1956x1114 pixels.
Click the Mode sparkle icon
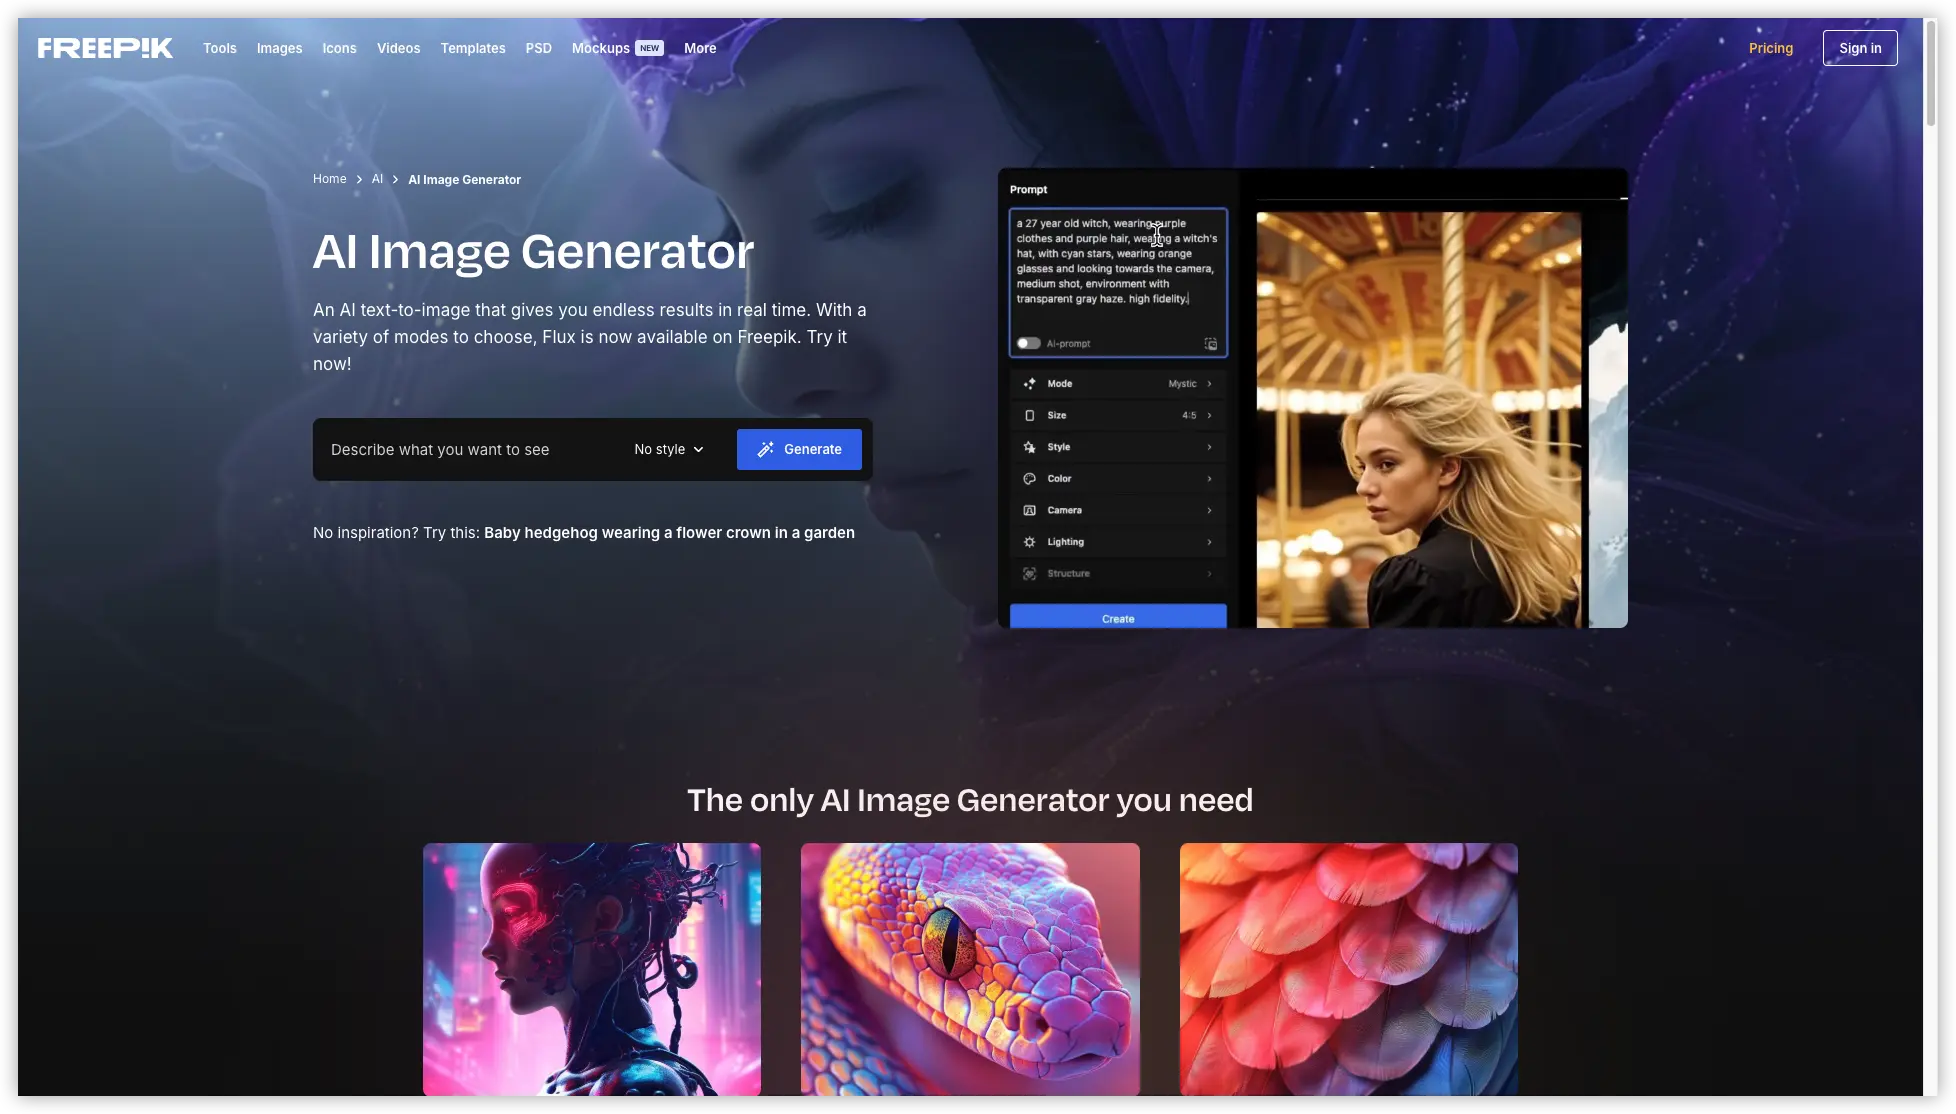pyautogui.click(x=1029, y=384)
